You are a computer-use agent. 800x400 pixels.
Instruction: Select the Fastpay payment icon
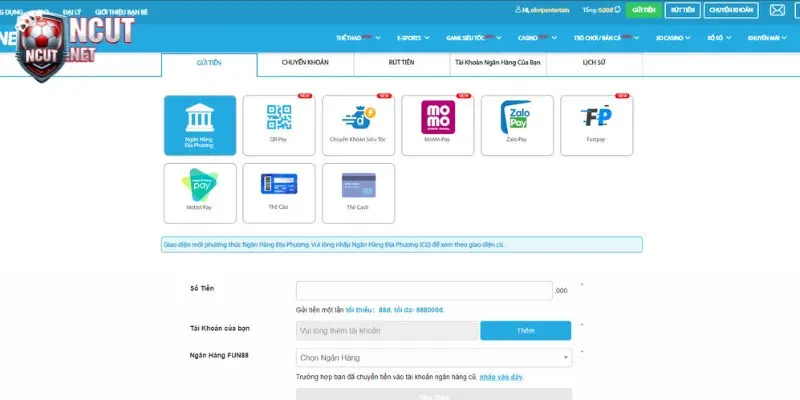click(x=596, y=125)
